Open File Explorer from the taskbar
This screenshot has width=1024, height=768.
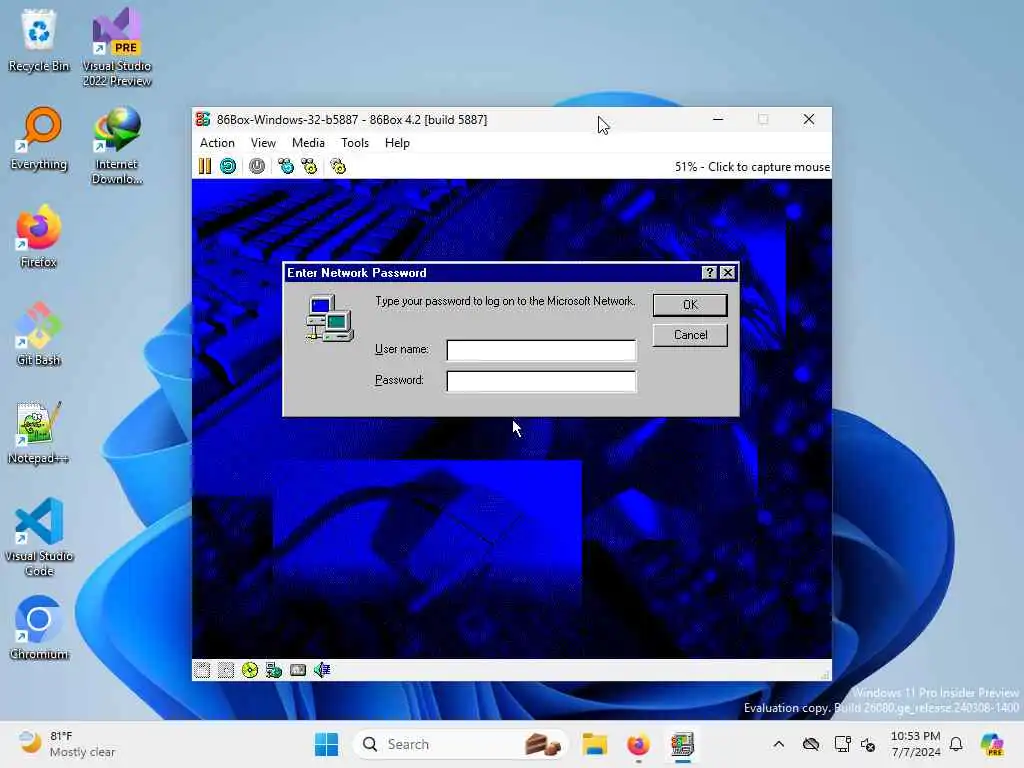[595, 744]
